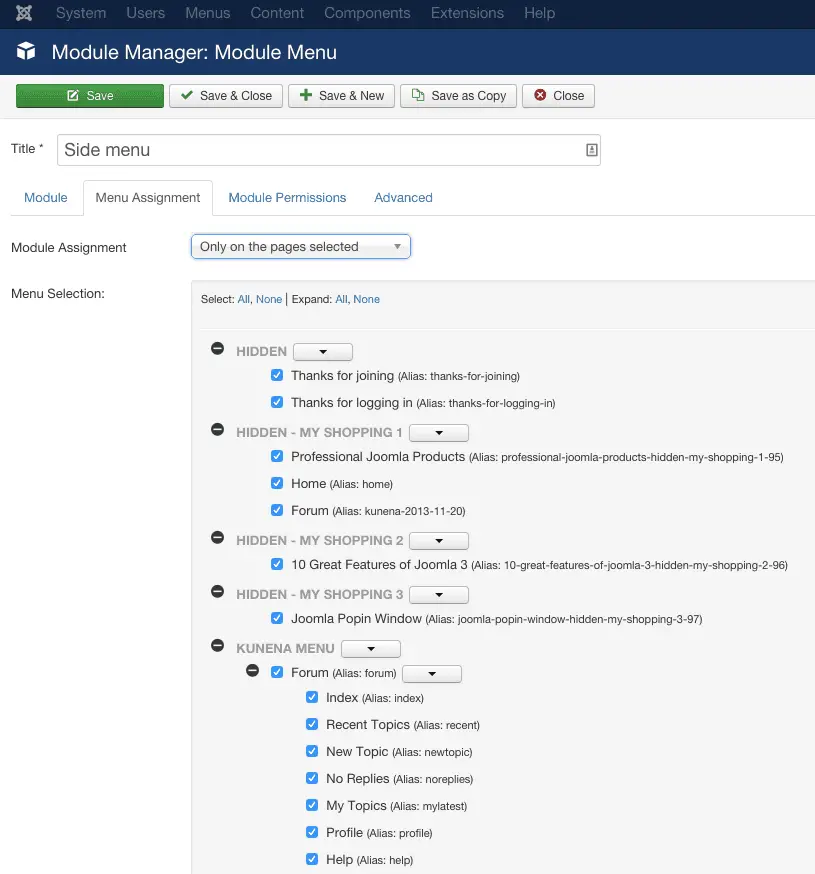The width and height of the screenshot is (815, 874).
Task: Uncheck the Recent Topics checkbox
Action: click(312, 724)
